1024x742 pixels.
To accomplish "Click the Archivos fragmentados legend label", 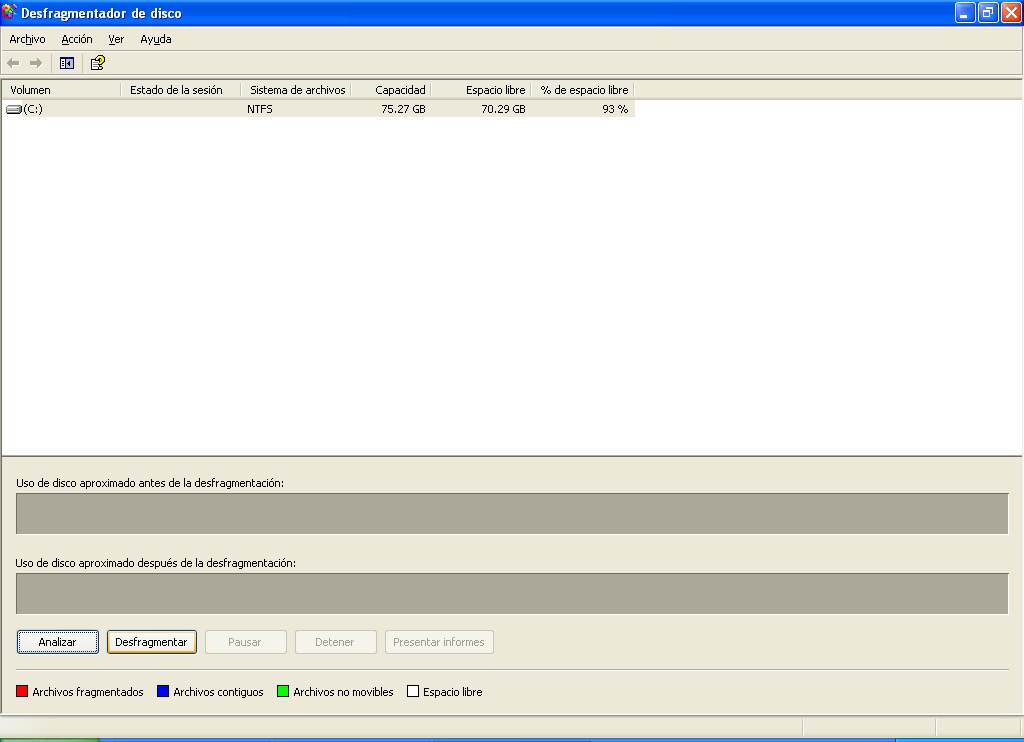I will [x=88, y=692].
